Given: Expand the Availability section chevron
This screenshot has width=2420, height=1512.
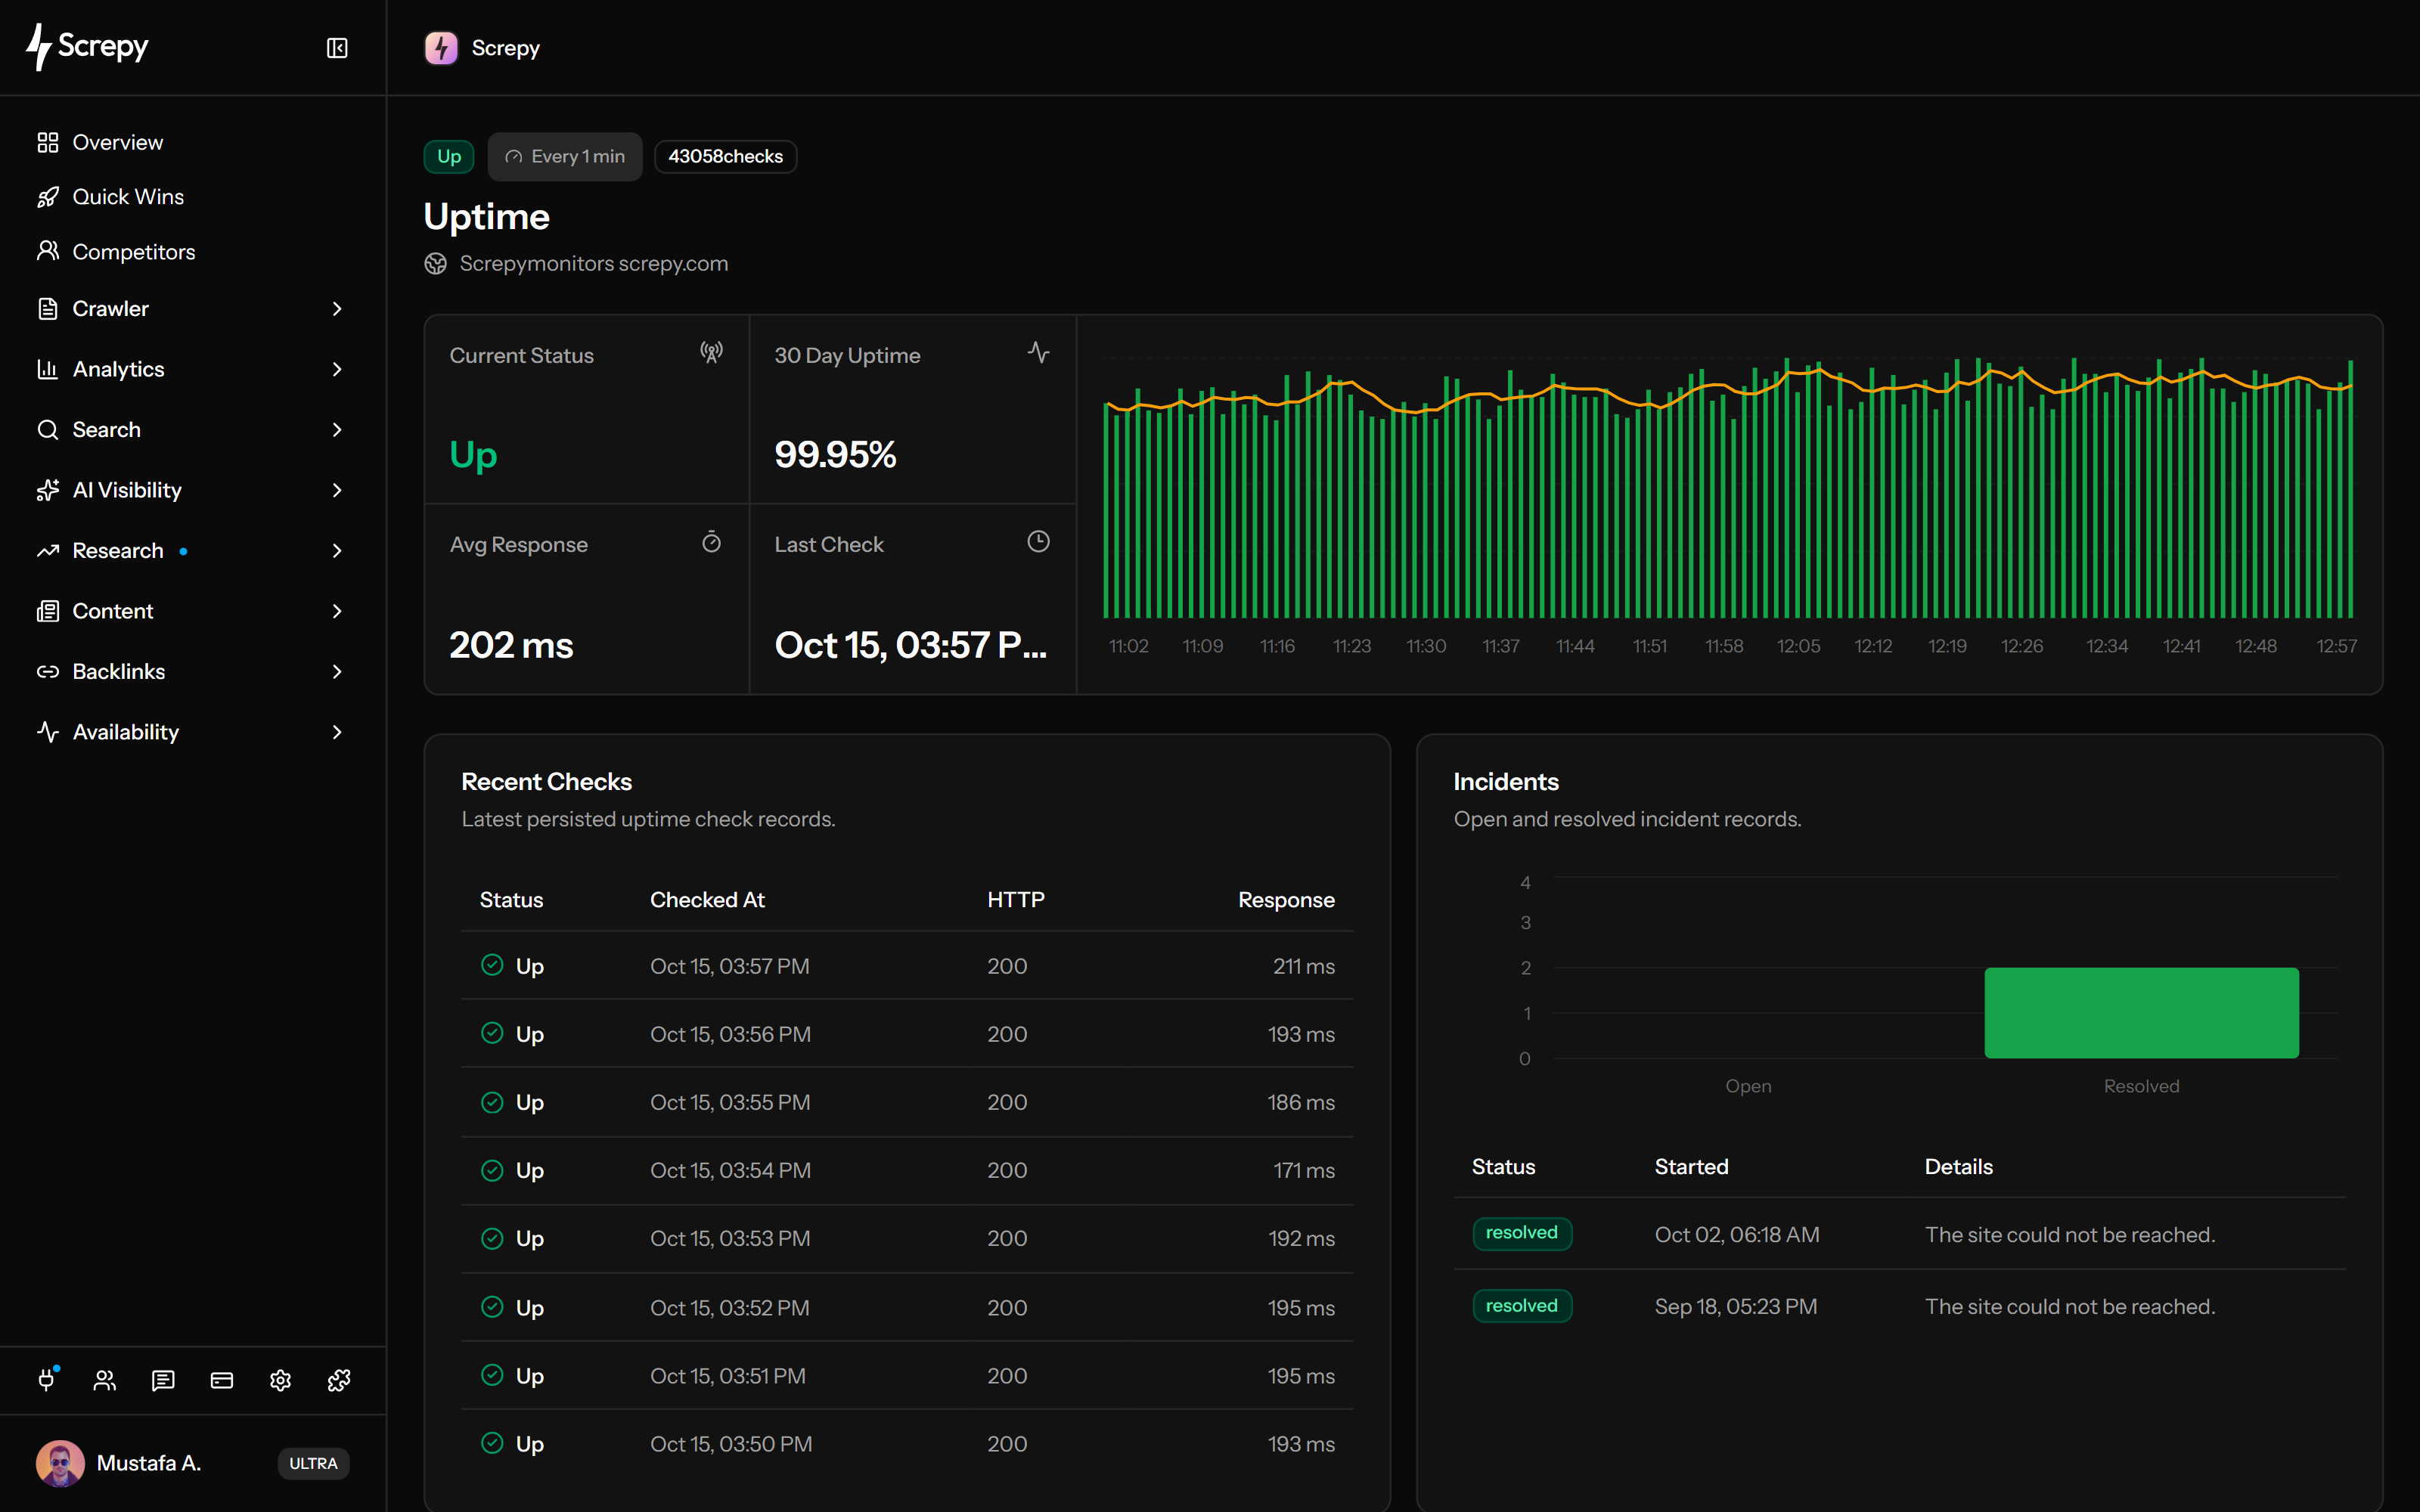Looking at the screenshot, I should tap(337, 732).
